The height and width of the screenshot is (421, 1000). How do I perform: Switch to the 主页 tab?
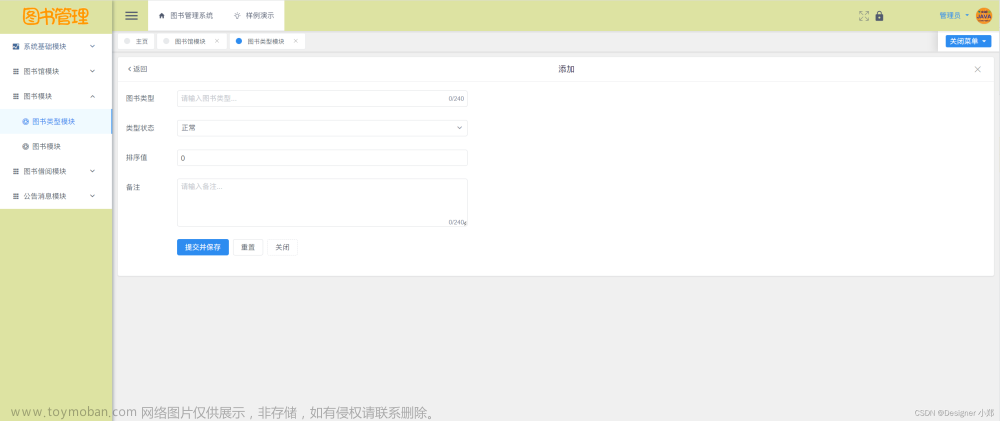tap(136, 41)
